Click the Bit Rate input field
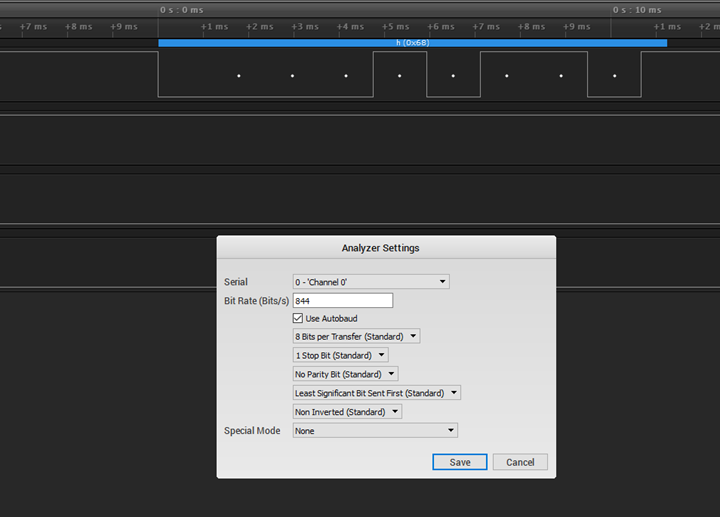720x517 pixels. point(342,300)
